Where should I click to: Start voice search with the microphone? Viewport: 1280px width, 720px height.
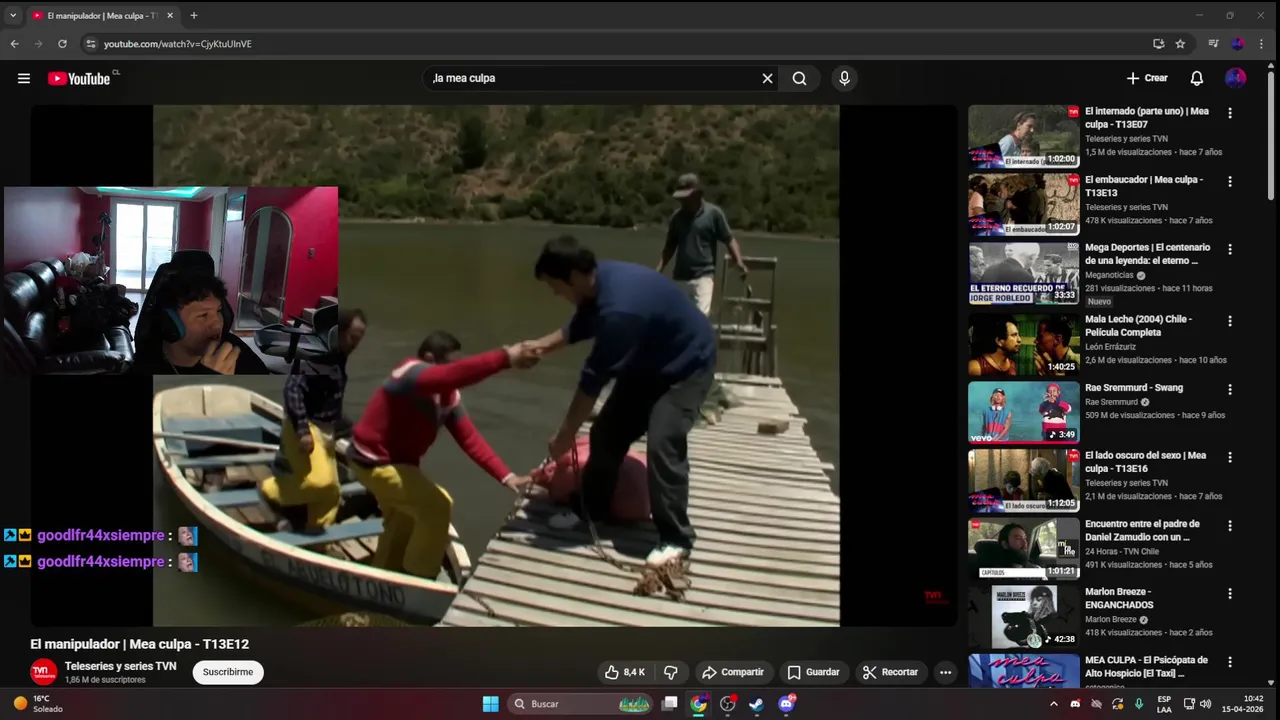point(845,78)
